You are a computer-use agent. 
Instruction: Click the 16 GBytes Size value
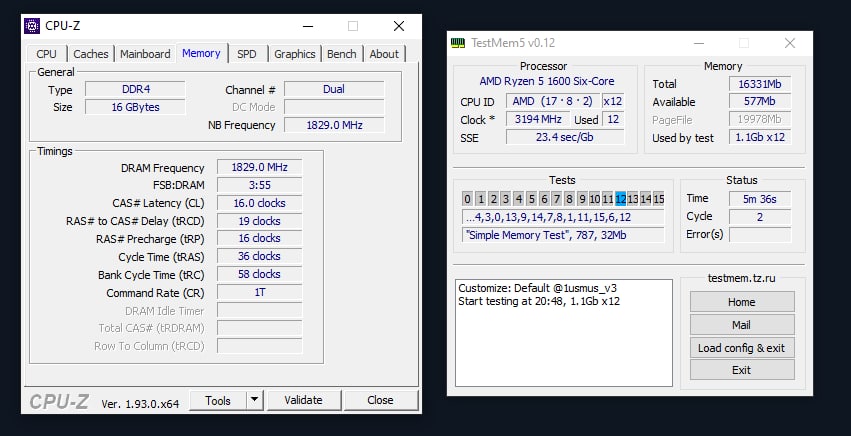click(135, 107)
